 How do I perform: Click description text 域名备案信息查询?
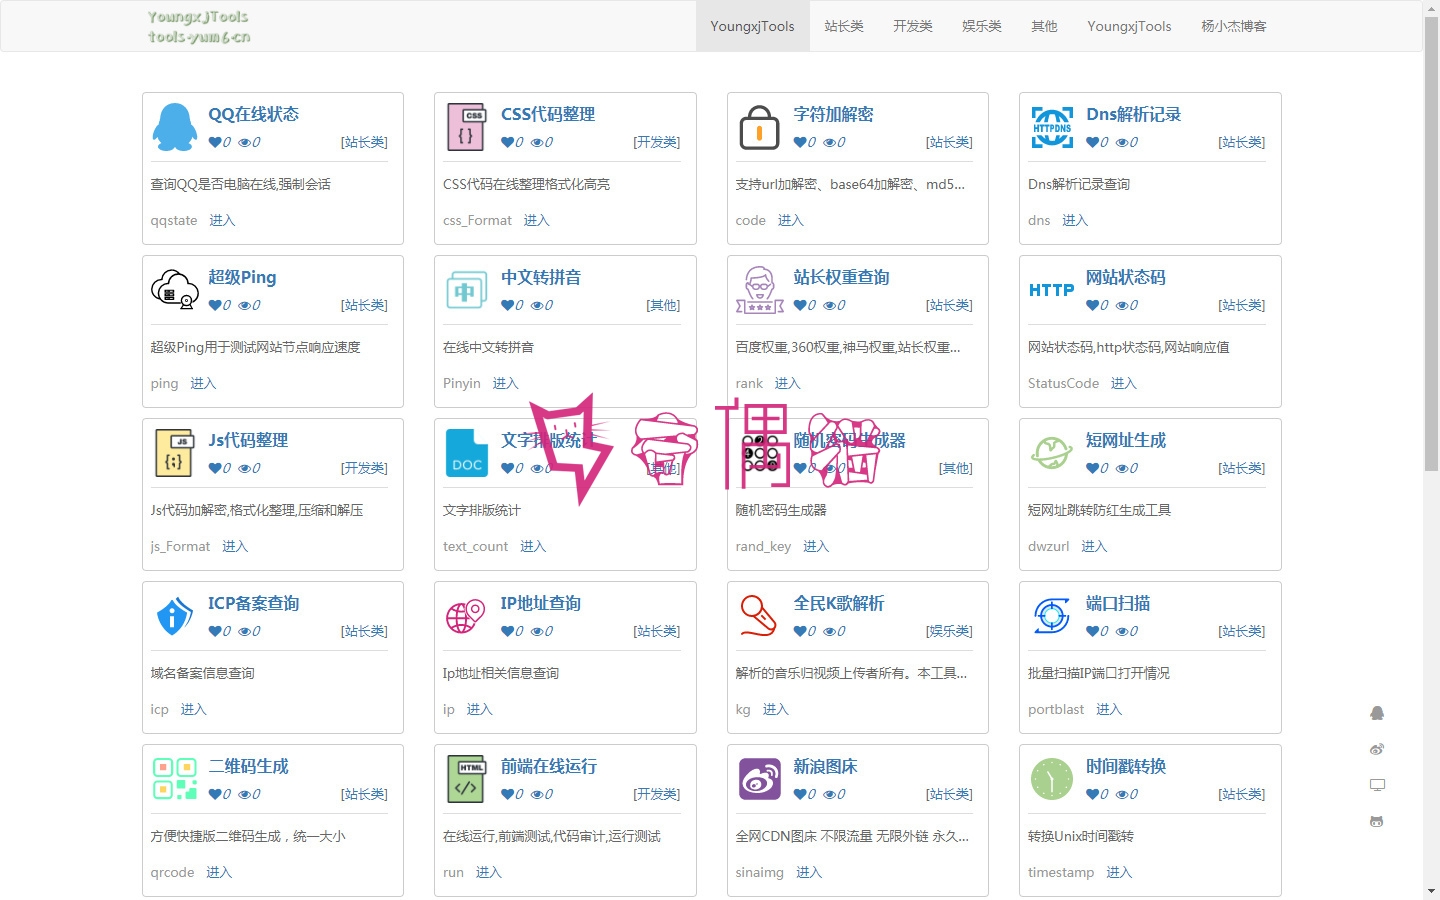pos(203,673)
